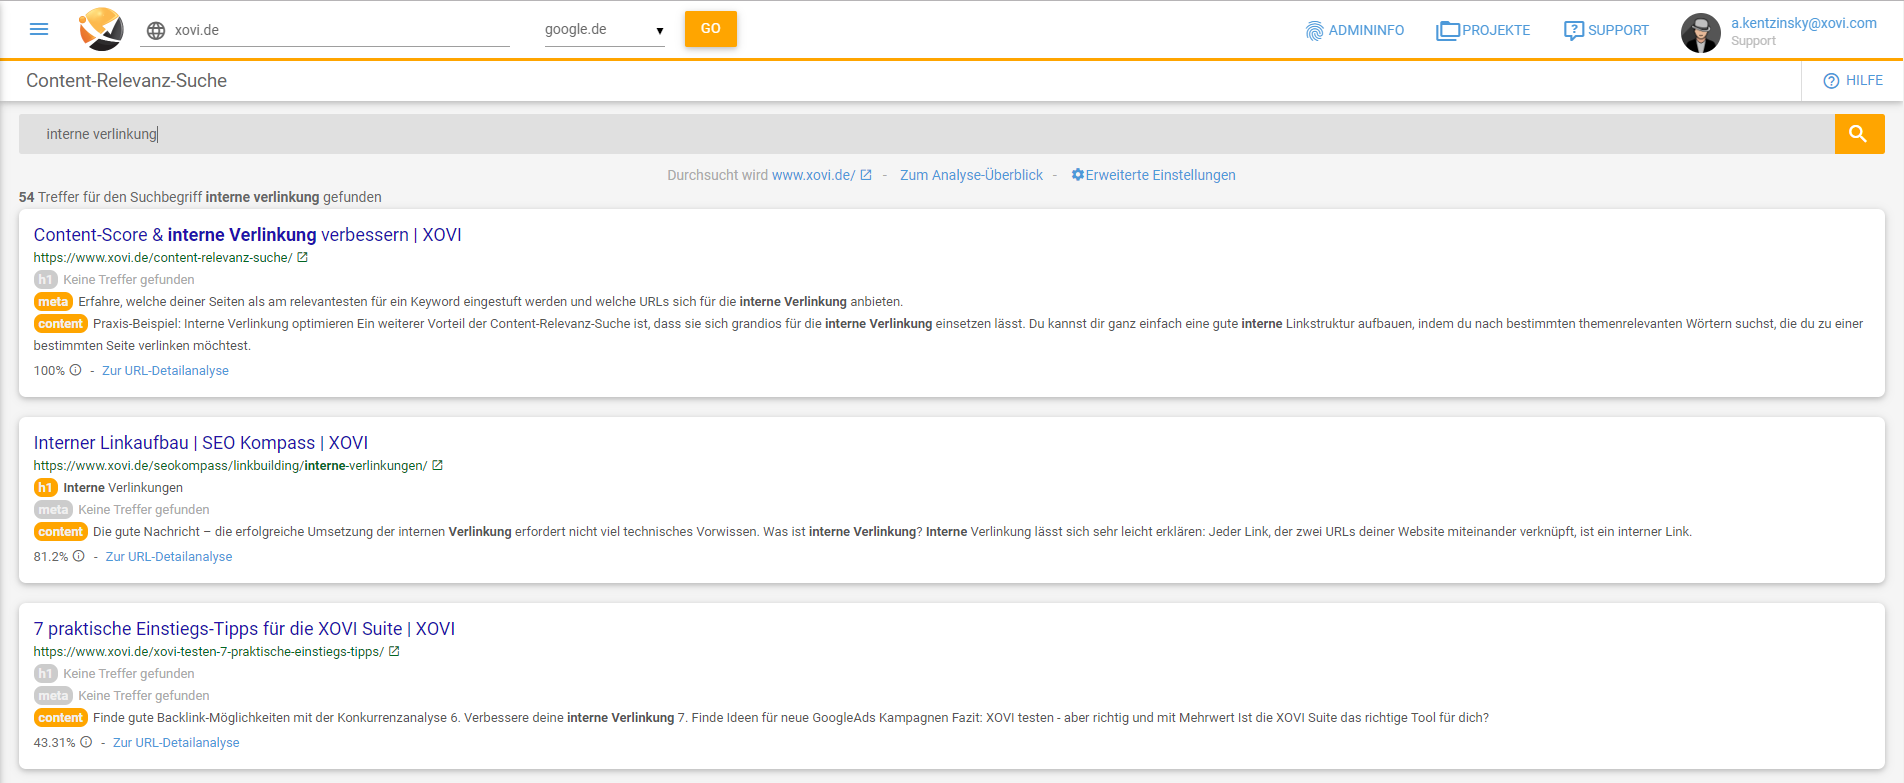Go to Zum Analyse-Überblick

pos(971,175)
